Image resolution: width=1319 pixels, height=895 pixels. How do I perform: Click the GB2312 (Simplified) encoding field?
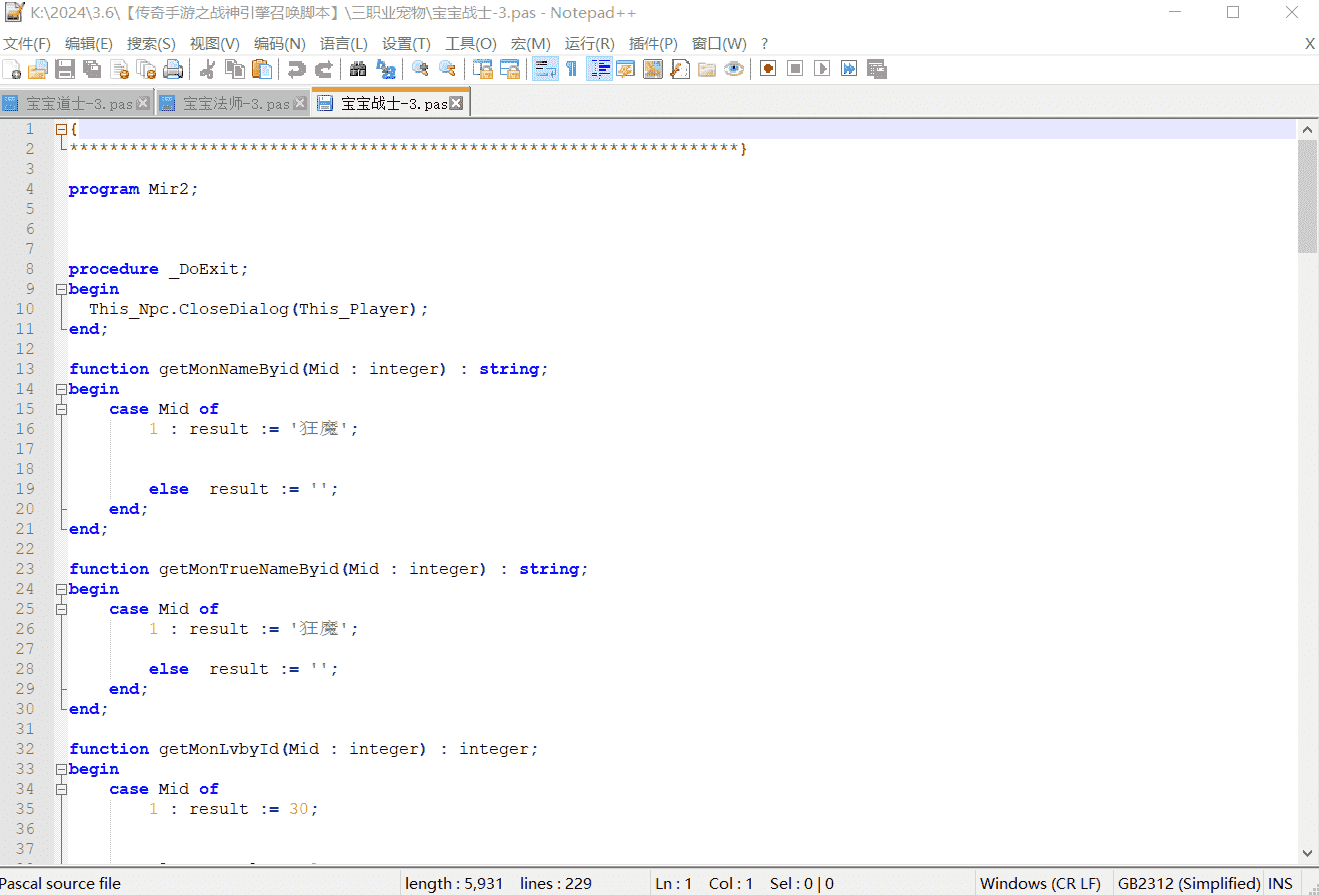point(1188,883)
